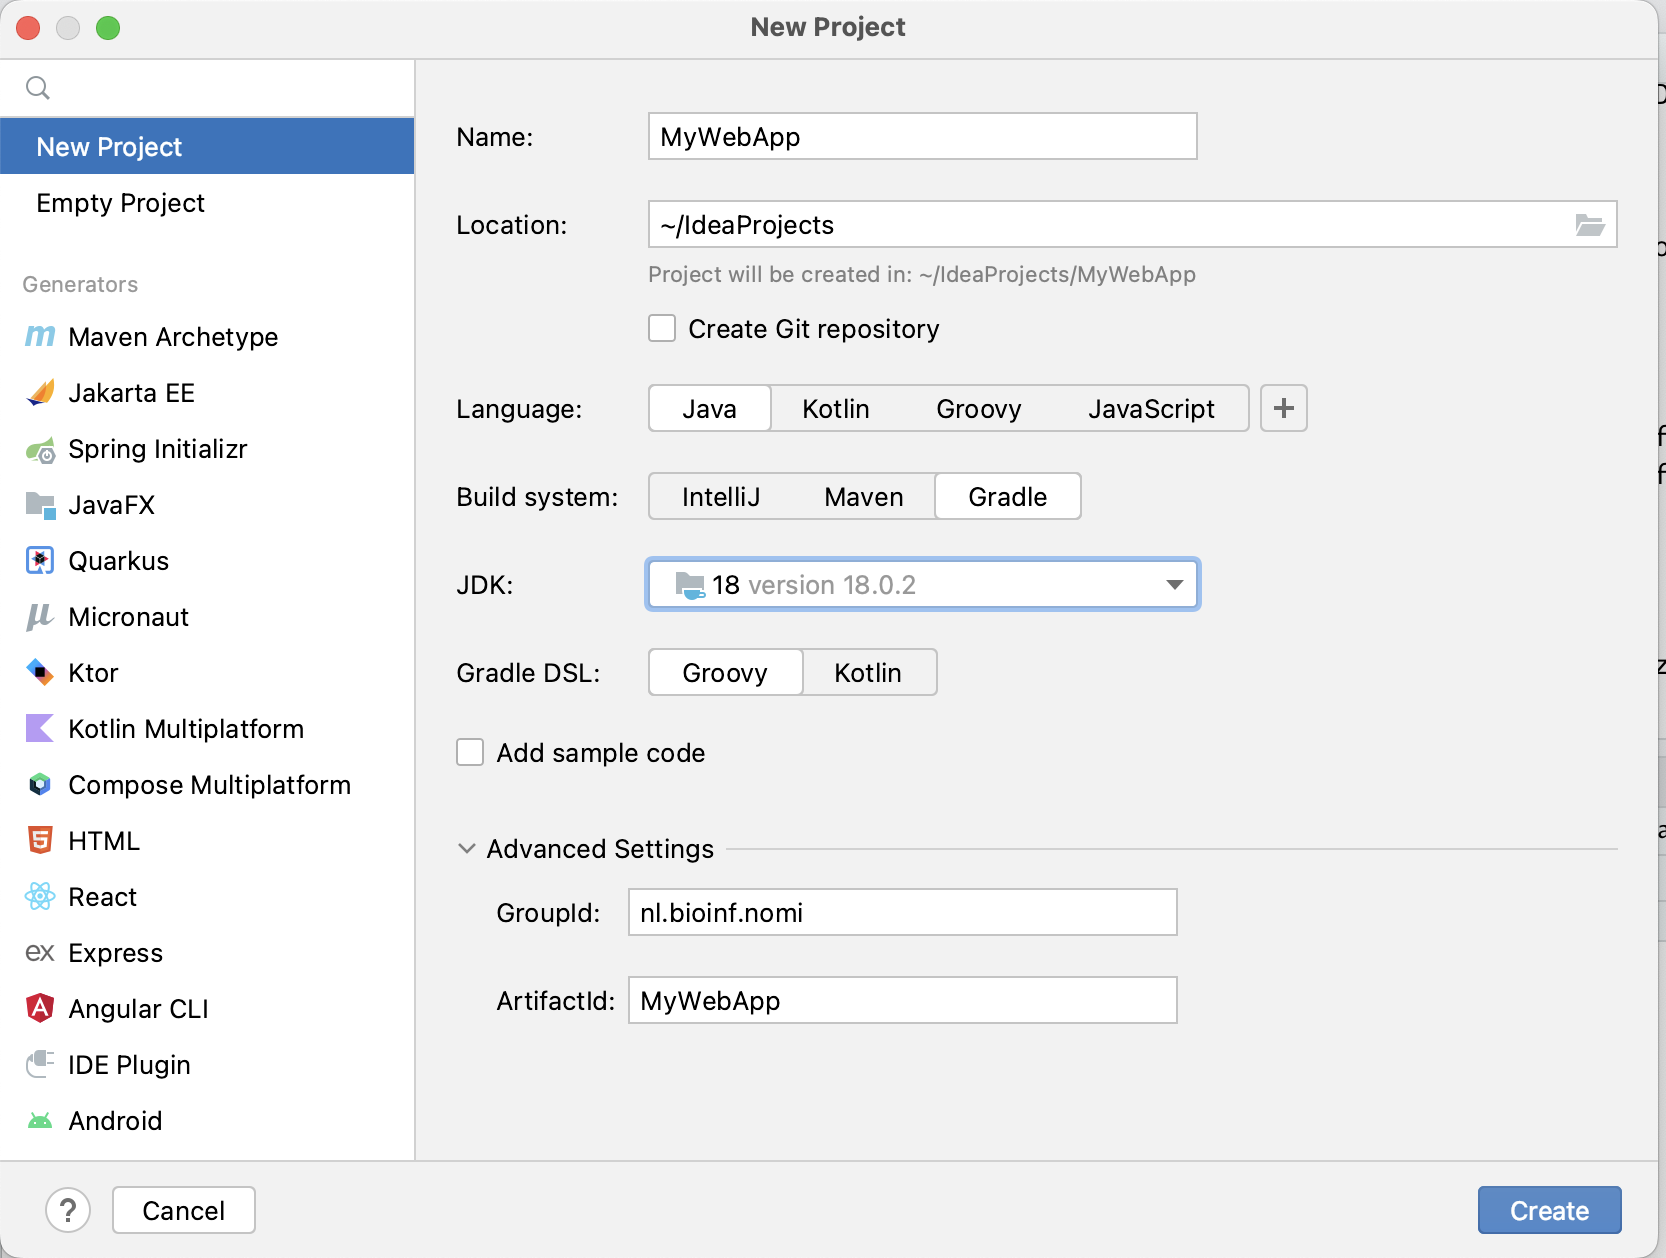Enable Create Git repository checkbox
This screenshot has height=1258, width=1666.
click(662, 329)
